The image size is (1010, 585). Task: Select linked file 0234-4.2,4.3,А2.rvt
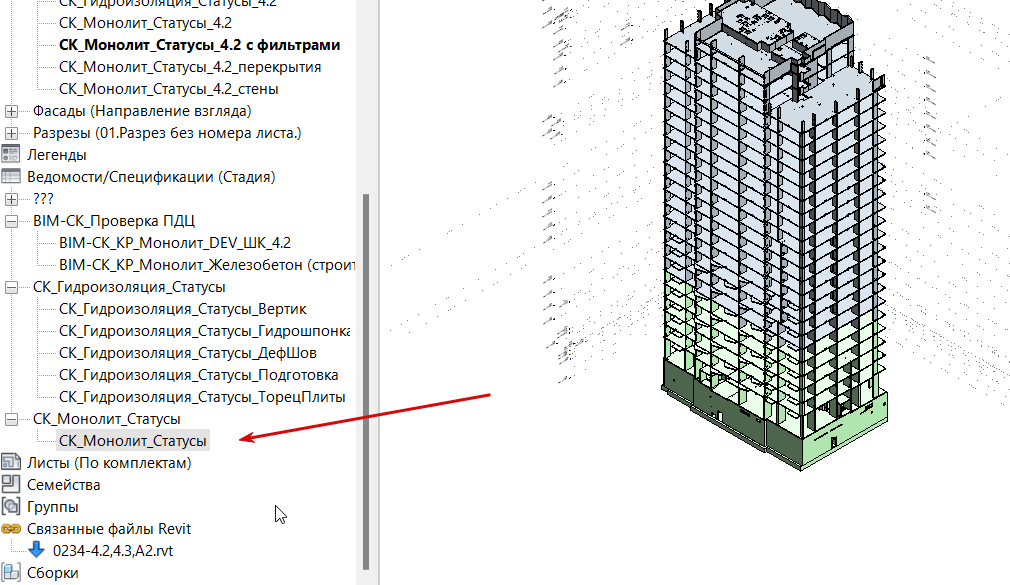(x=113, y=550)
